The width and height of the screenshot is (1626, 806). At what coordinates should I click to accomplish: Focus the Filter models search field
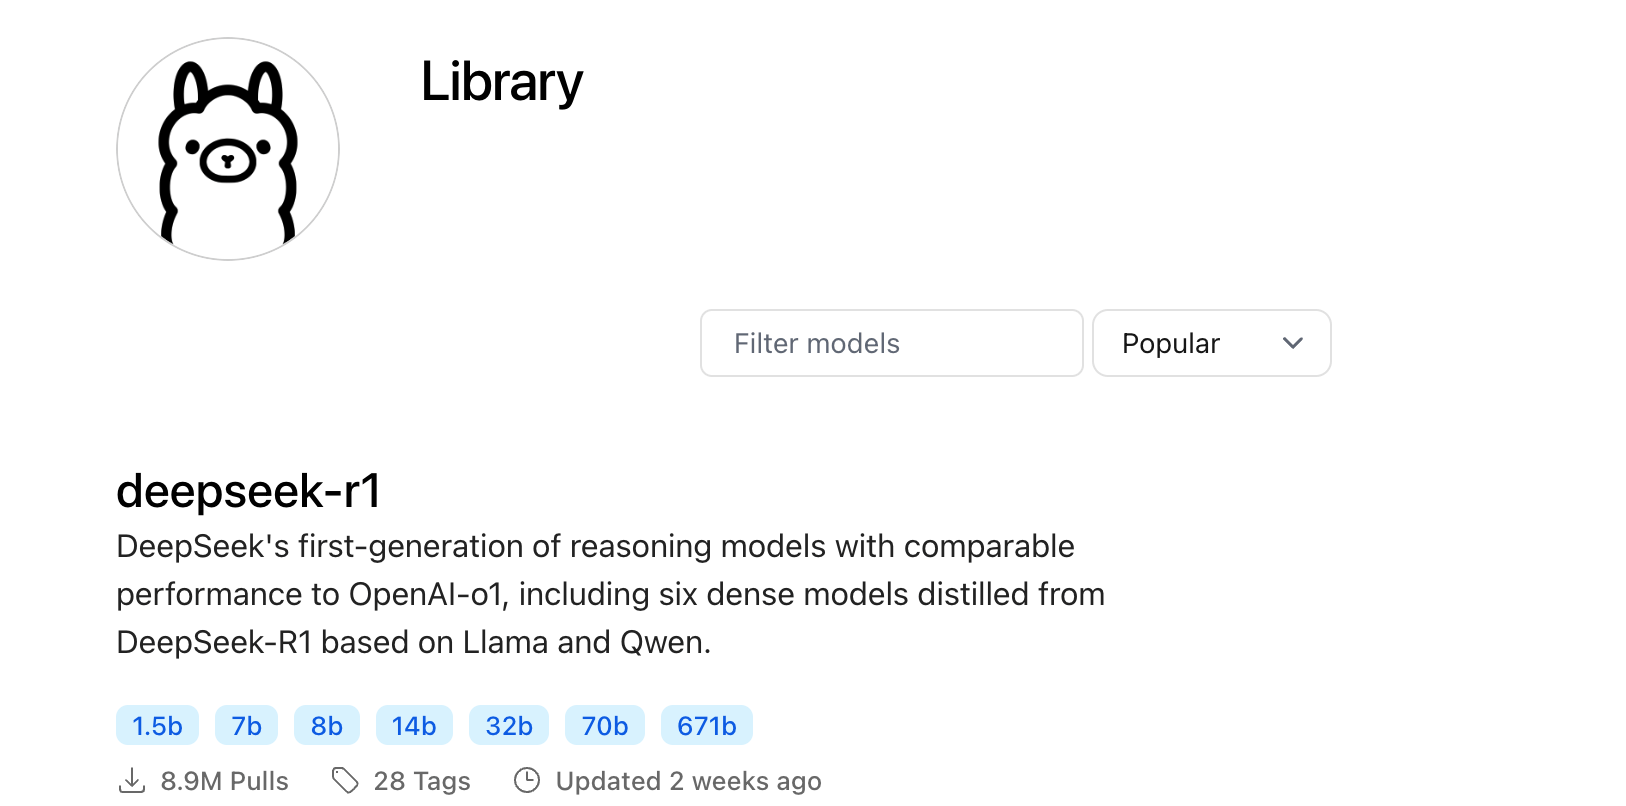click(891, 343)
